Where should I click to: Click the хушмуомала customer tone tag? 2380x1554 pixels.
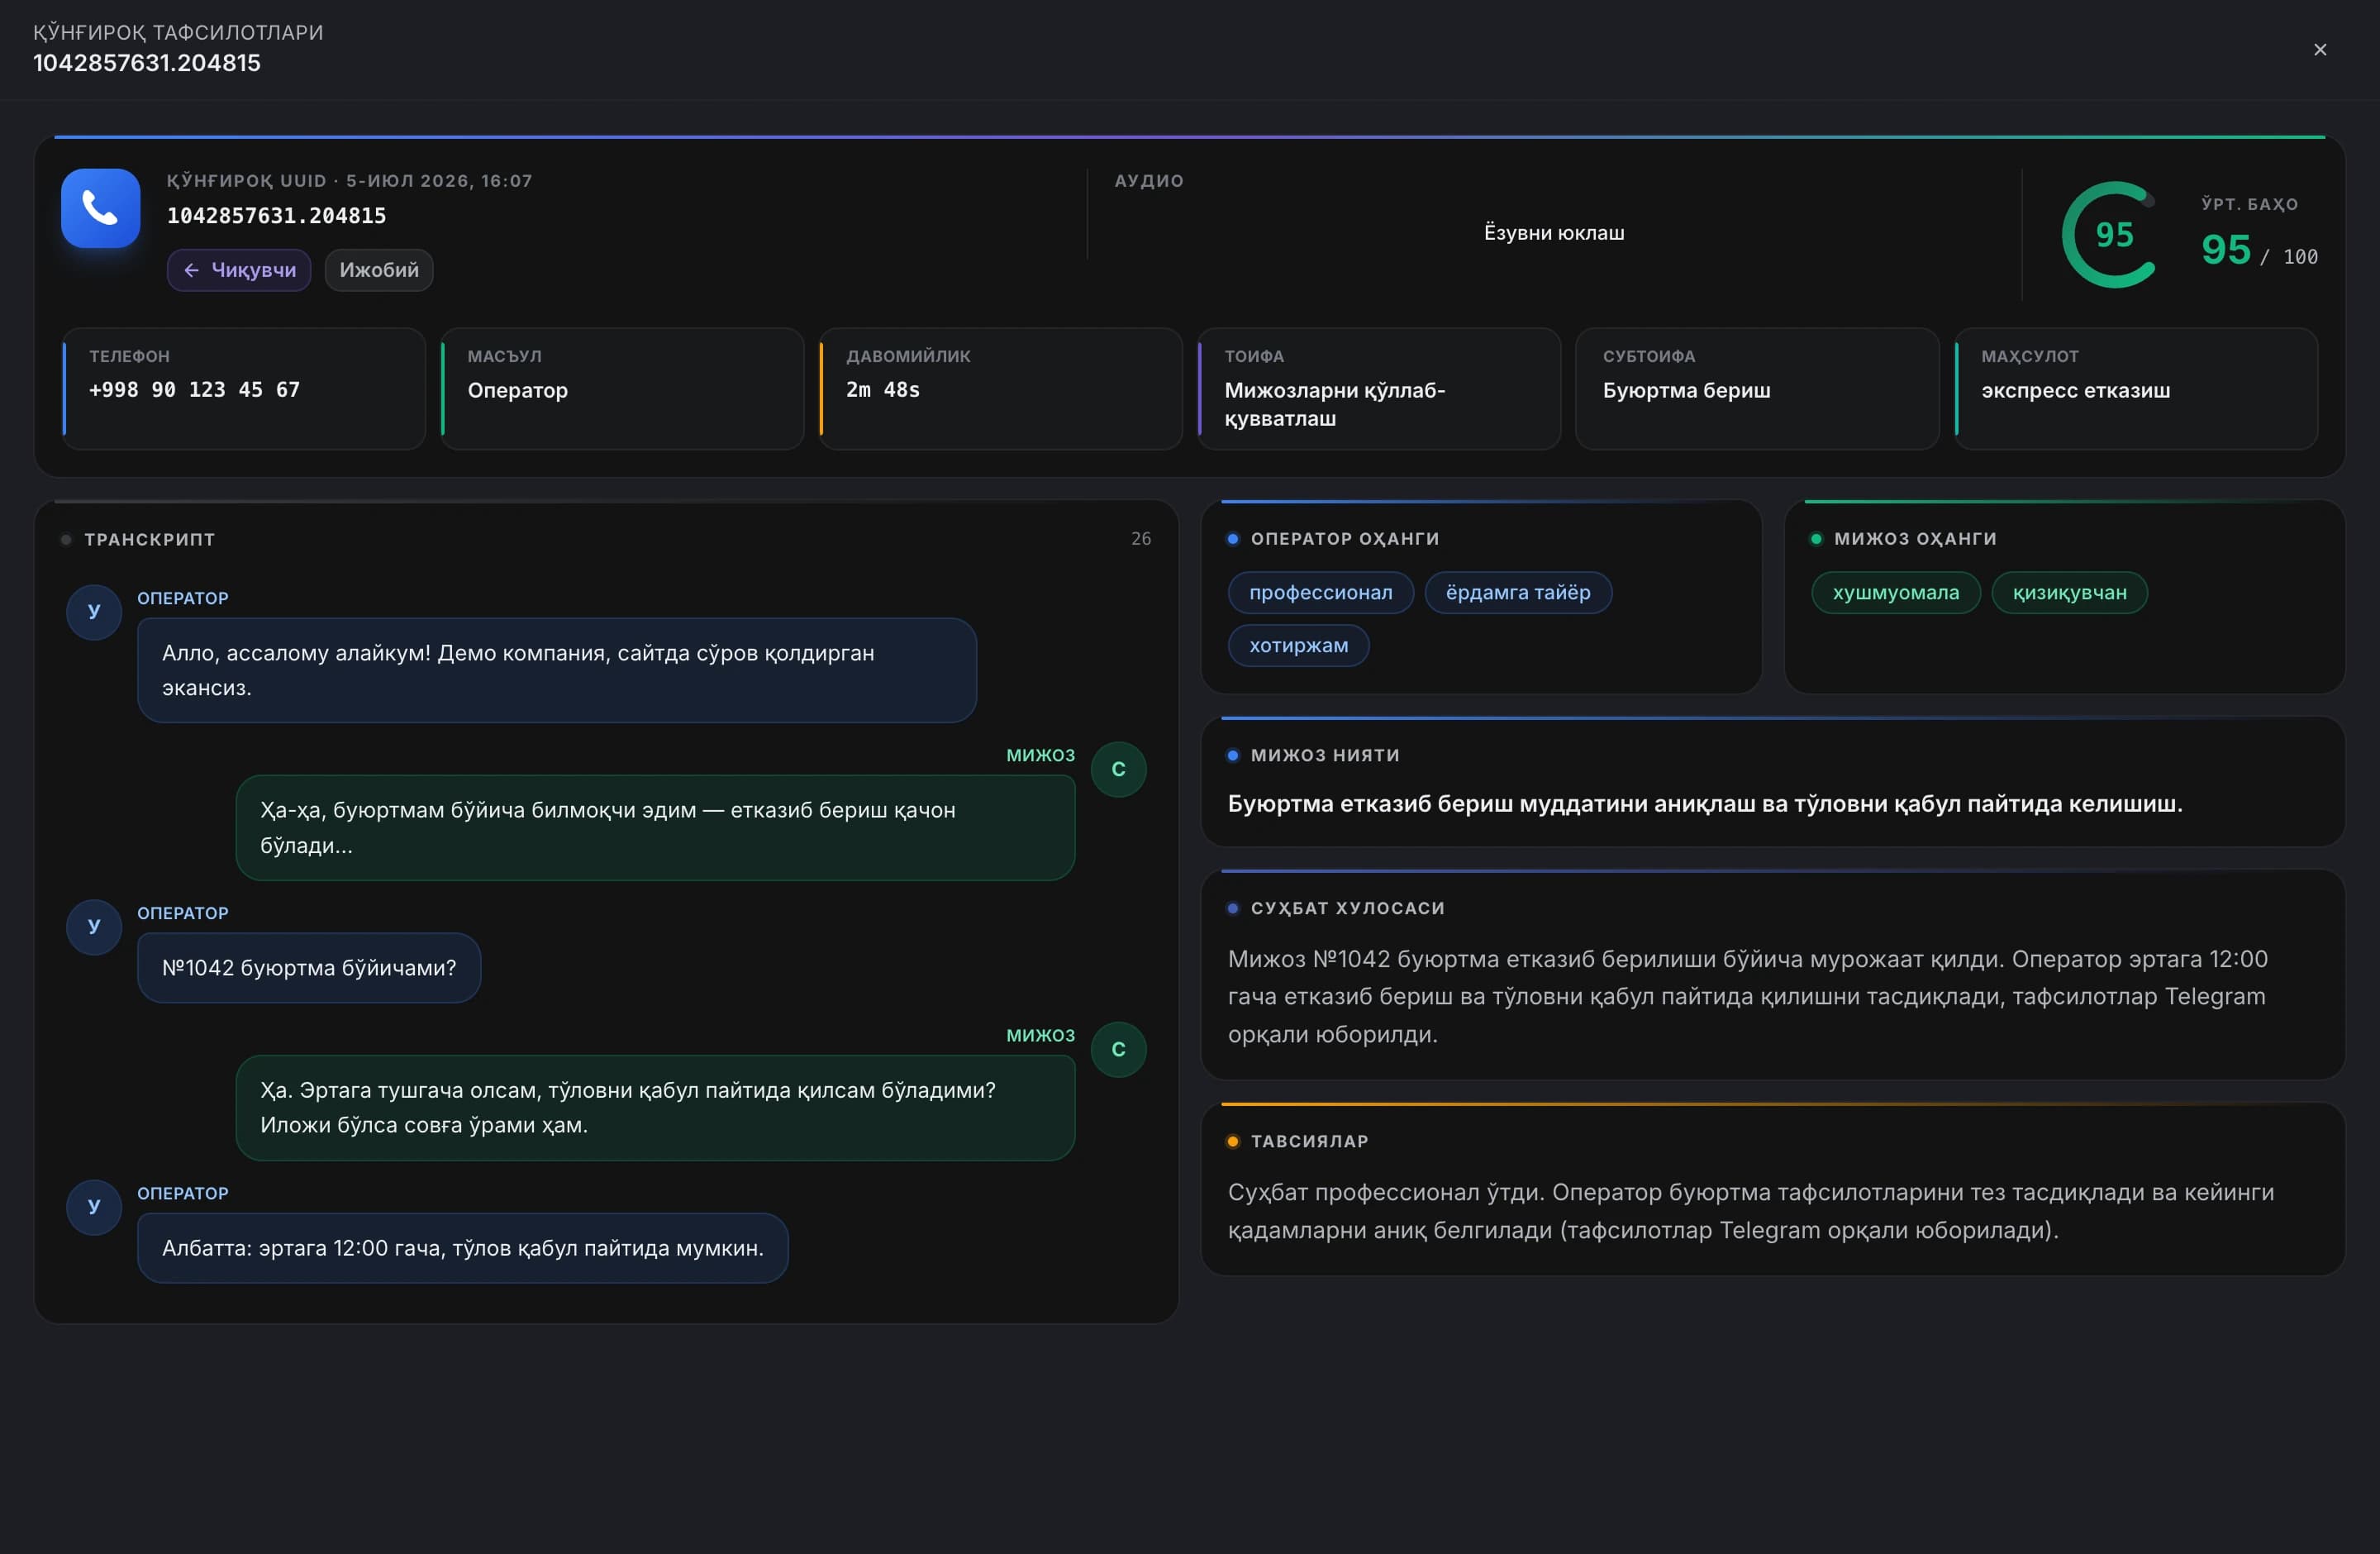(1895, 593)
